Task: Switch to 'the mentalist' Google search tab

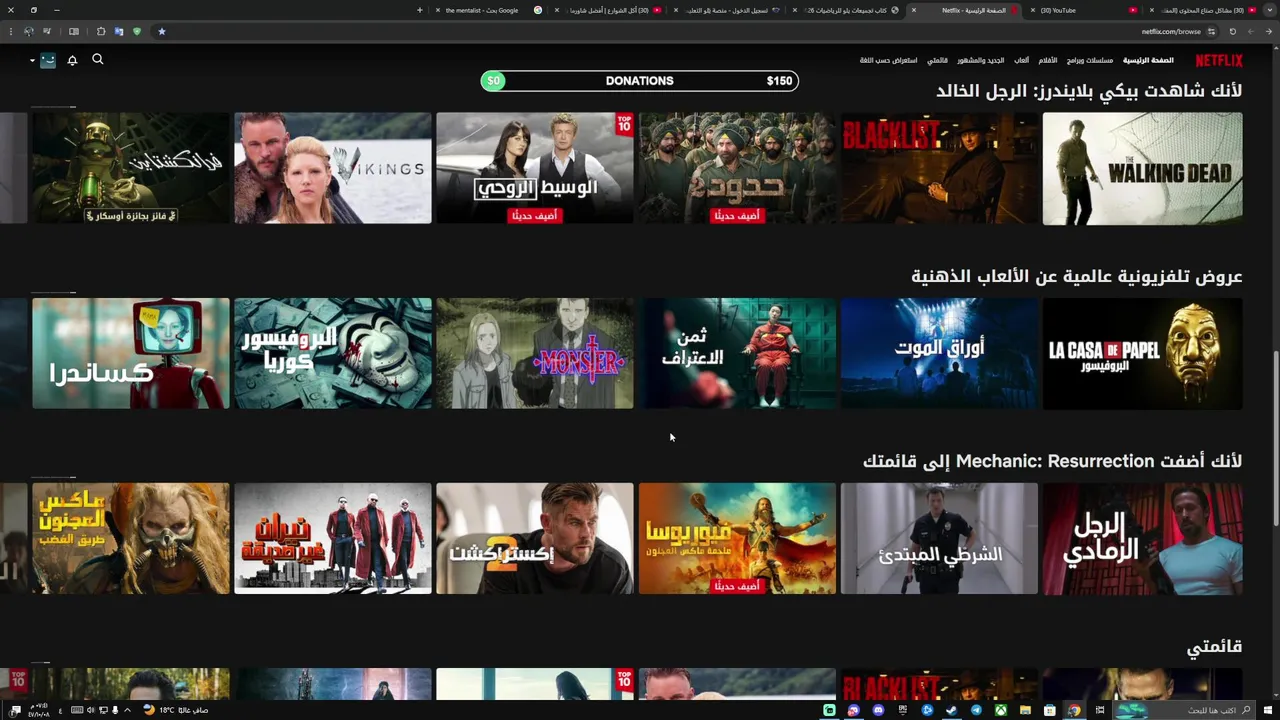Action: (489, 10)
